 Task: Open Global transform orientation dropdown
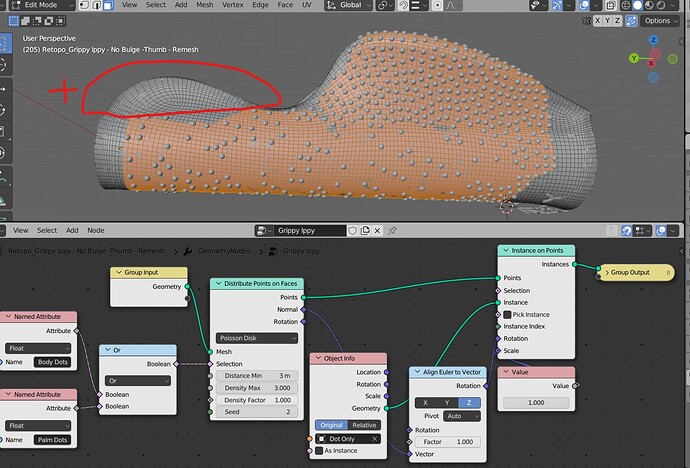tap(349, 5)
